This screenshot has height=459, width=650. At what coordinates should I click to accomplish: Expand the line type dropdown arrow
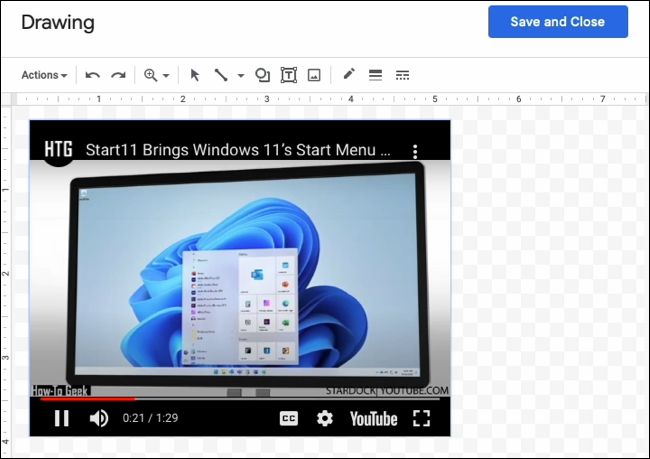pos(241,75)
